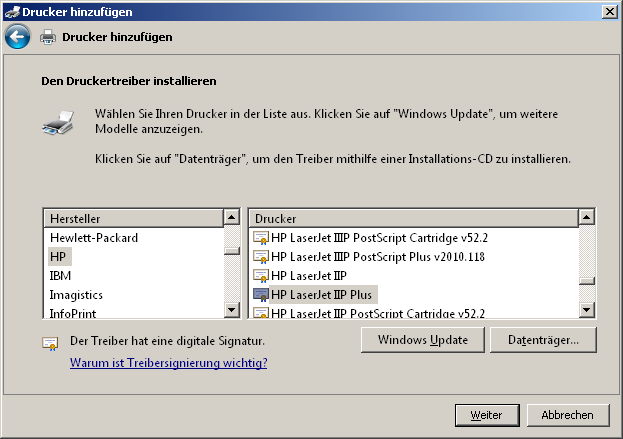Open the Warum ist Treibersignierung wichtig? link
Screen dimensions: 623x439
click(x=168, y=363)
